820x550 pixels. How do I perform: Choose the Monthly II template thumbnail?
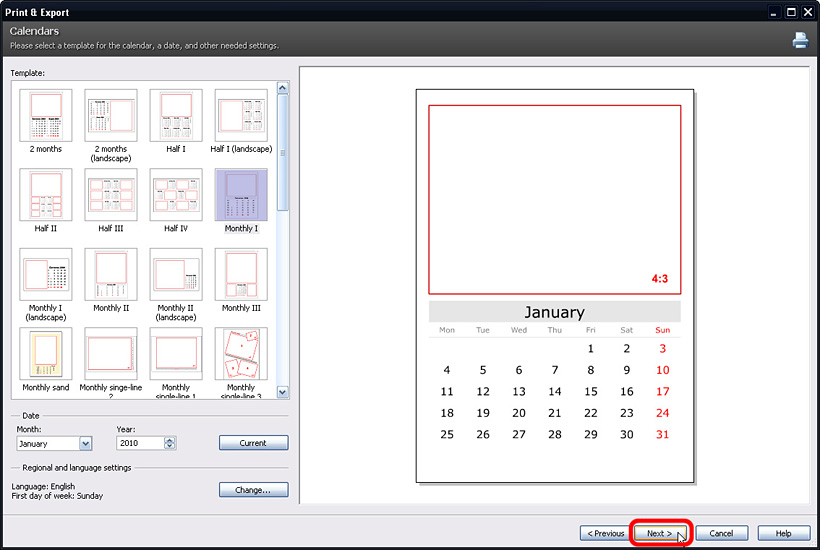[x=111, y=274]
